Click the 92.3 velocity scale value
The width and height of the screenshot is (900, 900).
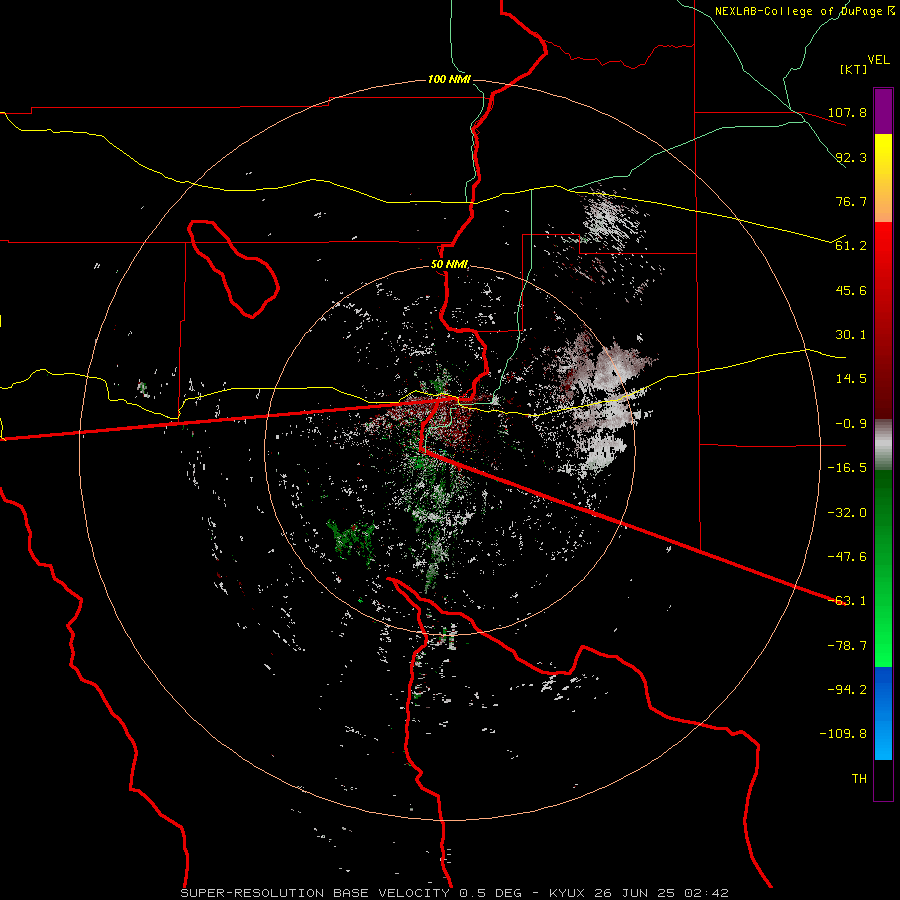click(x=851, y=157)
